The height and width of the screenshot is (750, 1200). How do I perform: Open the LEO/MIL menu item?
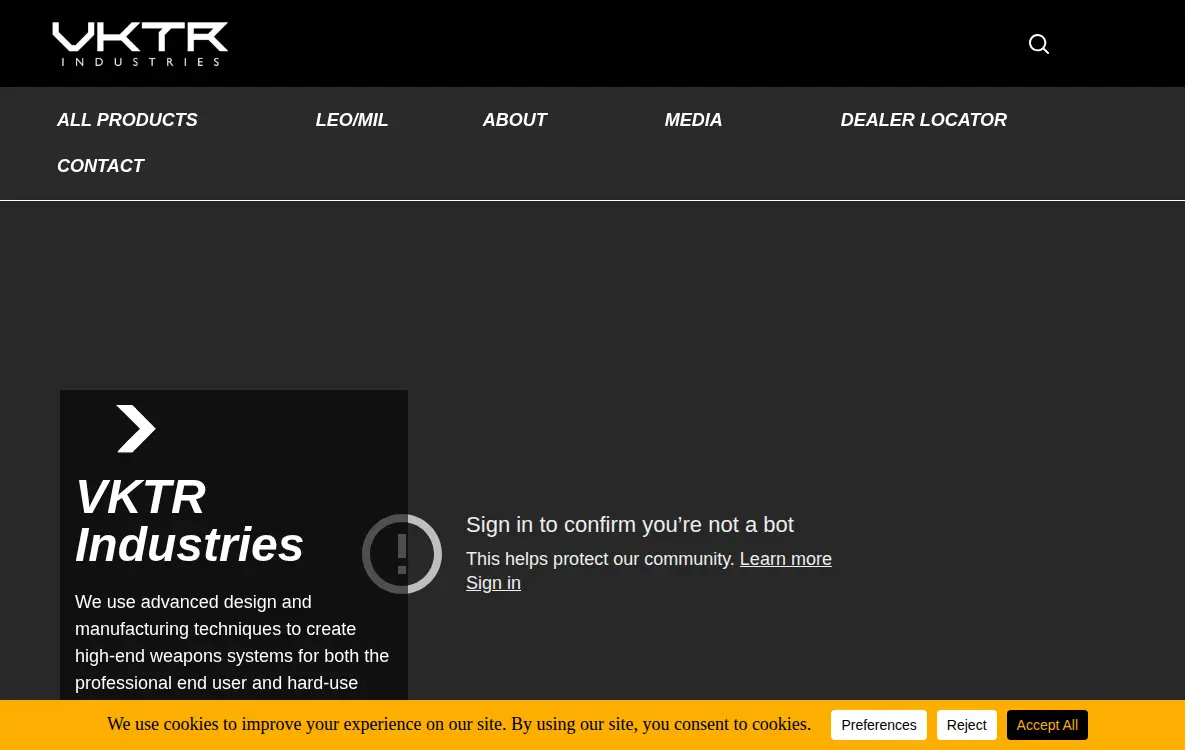pos(352,120)
